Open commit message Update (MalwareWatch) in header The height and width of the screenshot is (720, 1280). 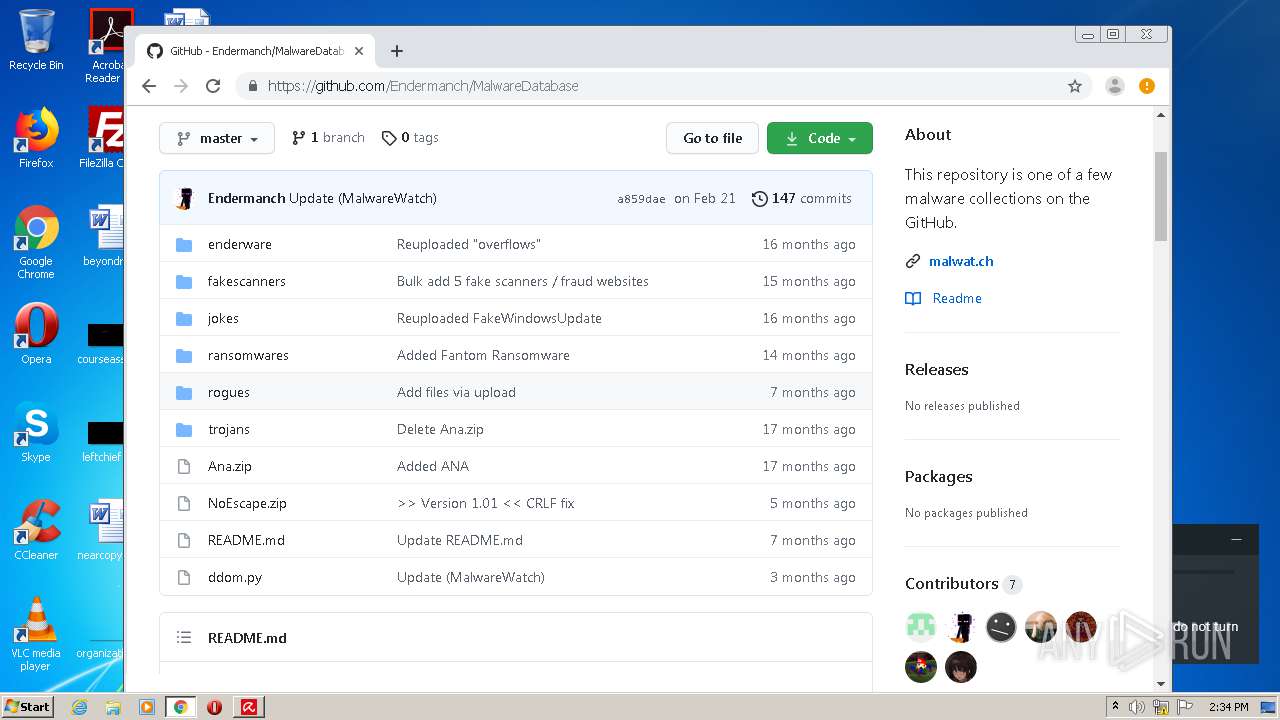coord(363,198)
